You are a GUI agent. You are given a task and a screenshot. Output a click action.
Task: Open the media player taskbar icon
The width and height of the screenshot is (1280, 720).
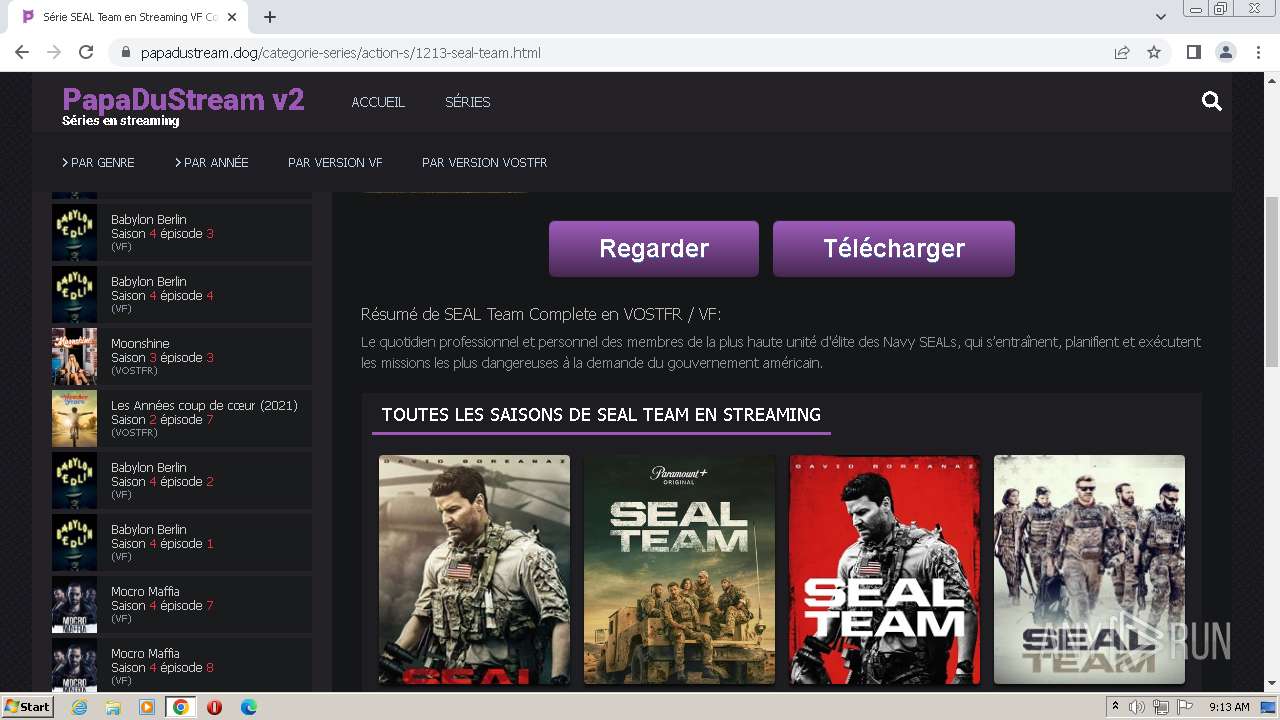pyautogui.click(x=147, y=707)
